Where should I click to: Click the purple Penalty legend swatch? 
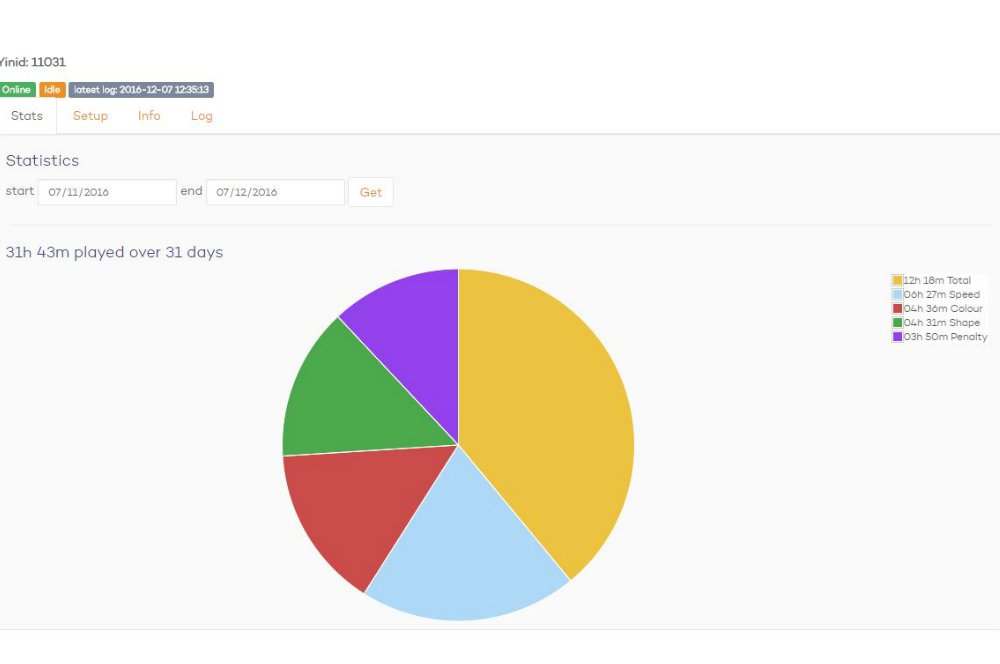pos(898,337)
